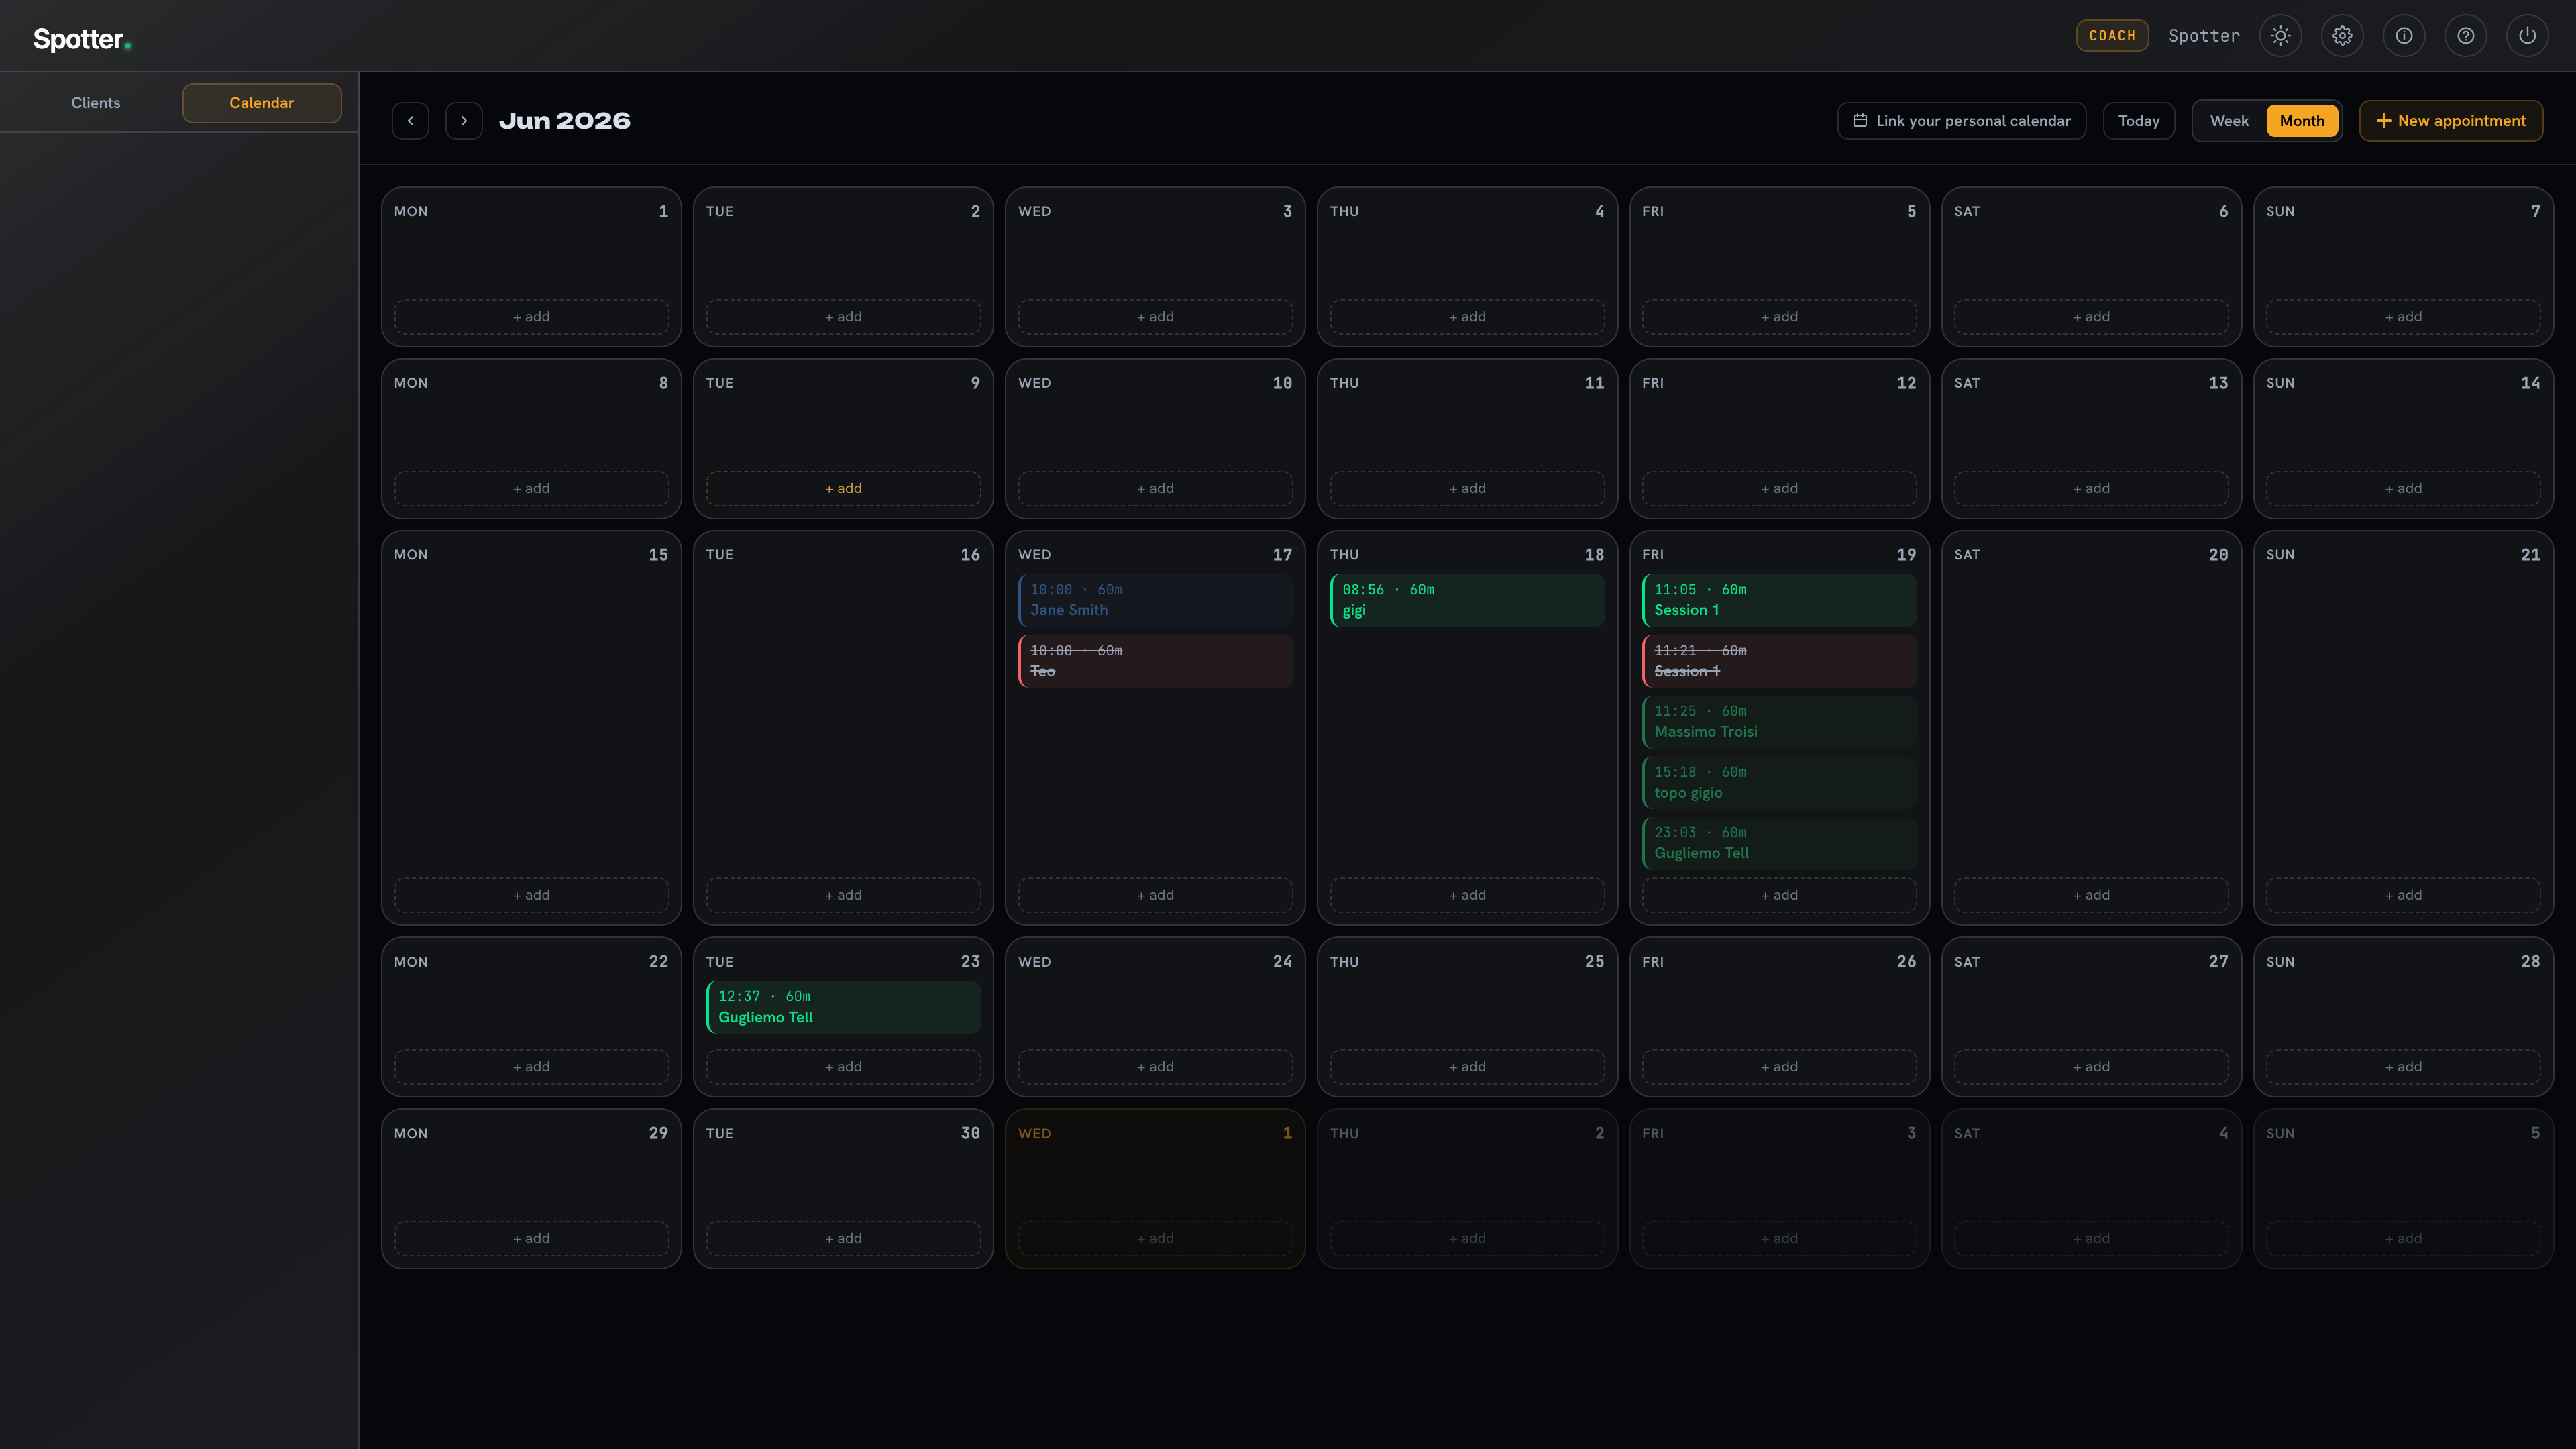Add an appointment on Monday June 22

coord(531,1067)
